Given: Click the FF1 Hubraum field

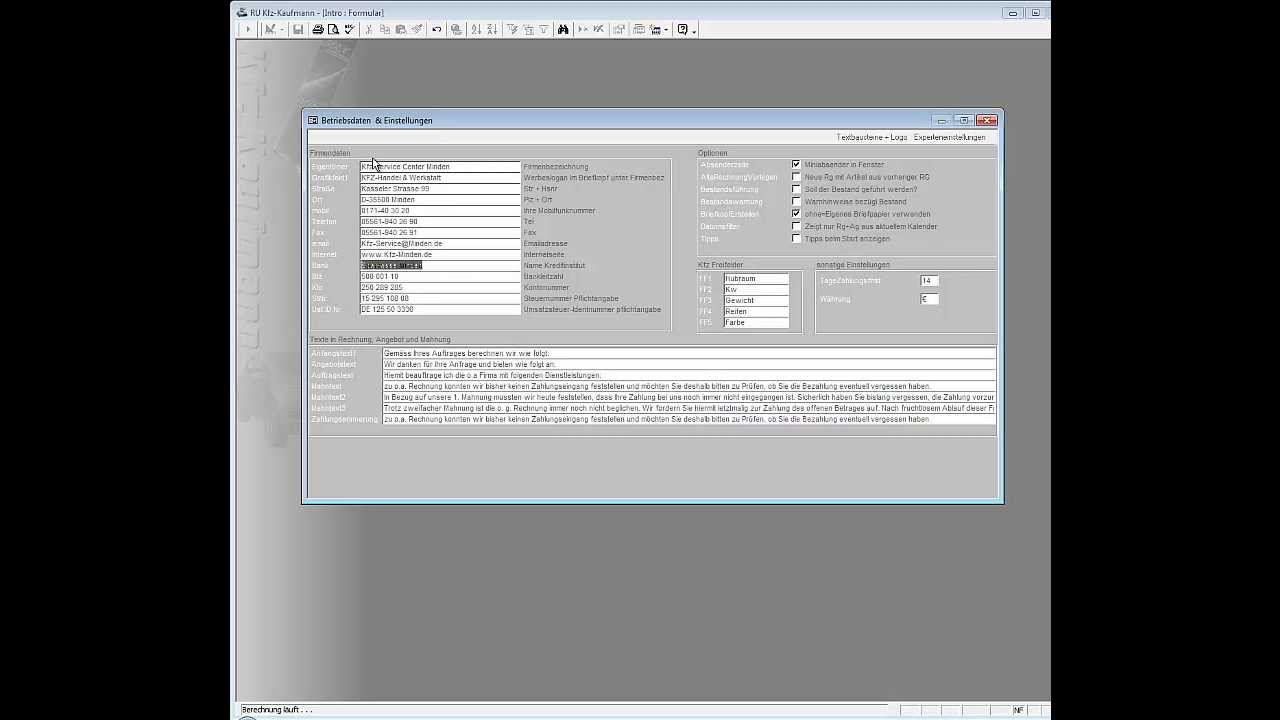Looking at the screenshot, I should 756,279.
